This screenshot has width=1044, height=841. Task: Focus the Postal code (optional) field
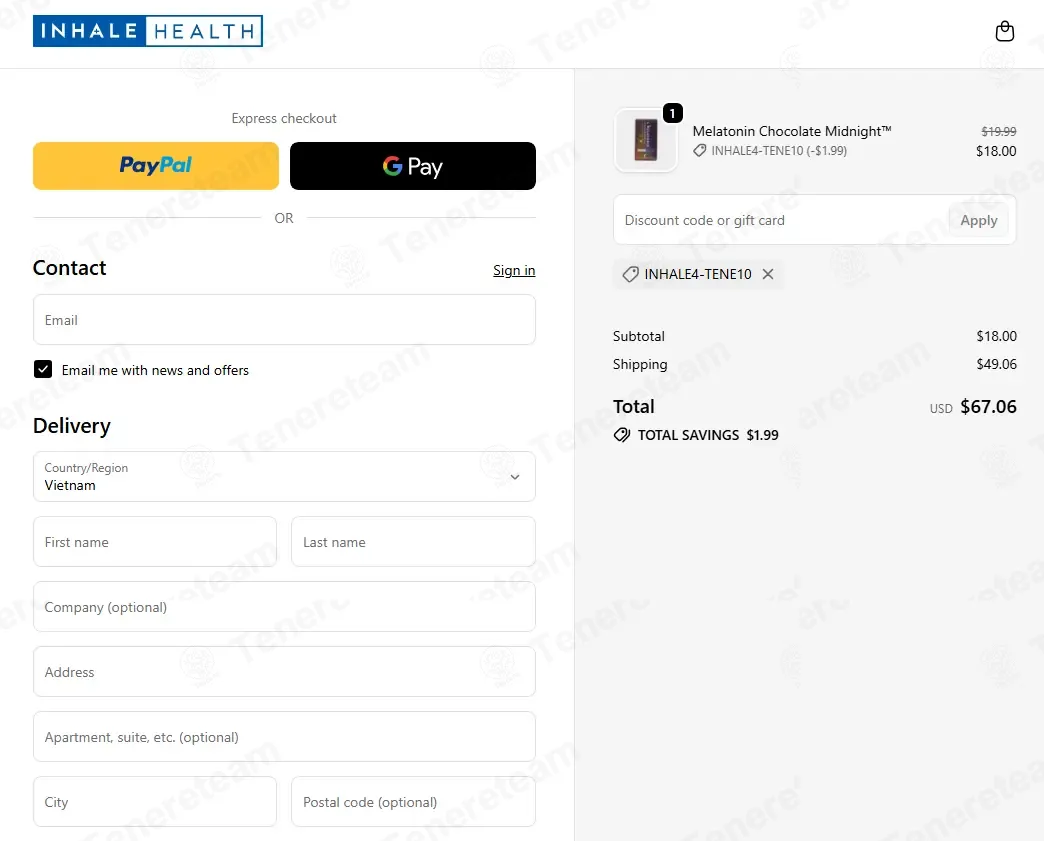pos(413,802)
